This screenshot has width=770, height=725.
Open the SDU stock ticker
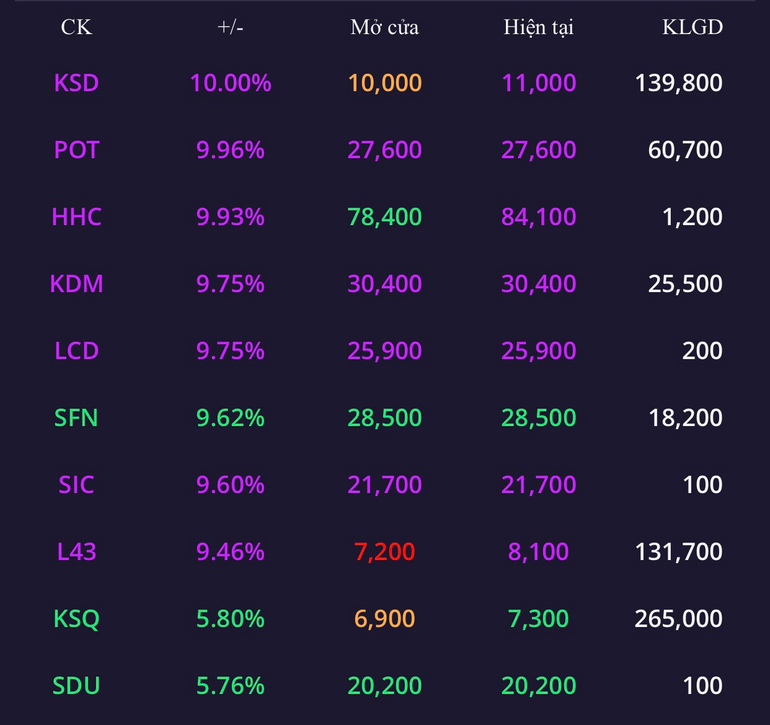pyautogui.click(x=76, y=685)
